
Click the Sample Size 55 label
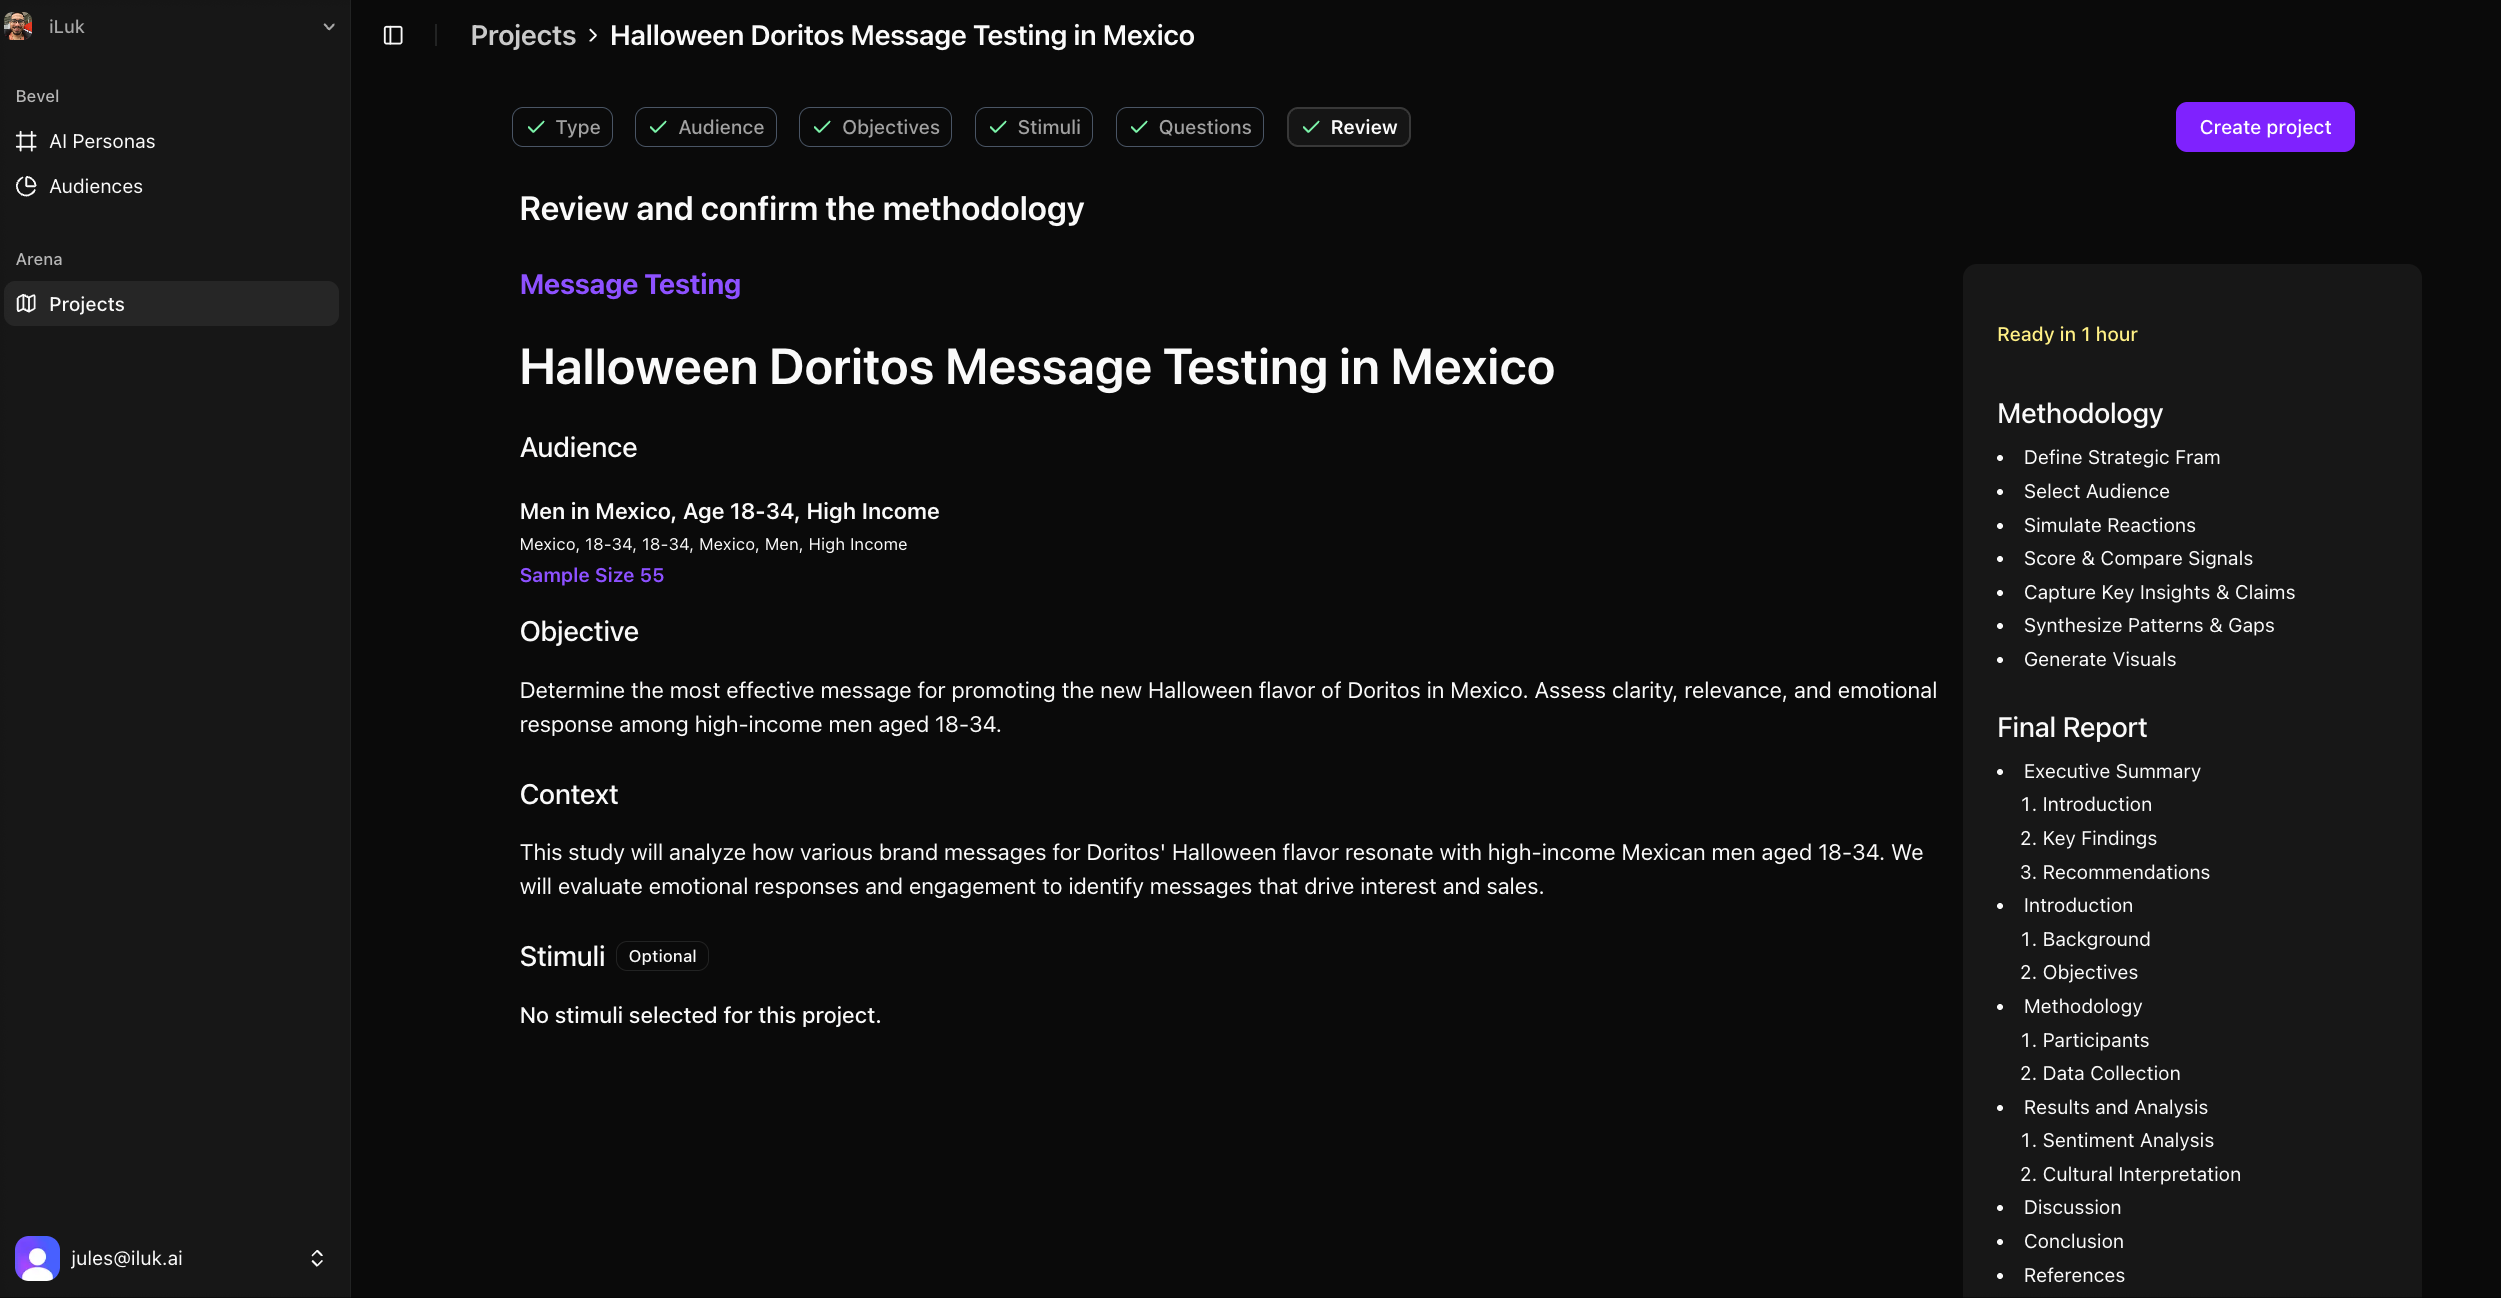pyautogui.click(x=592, y=575)
